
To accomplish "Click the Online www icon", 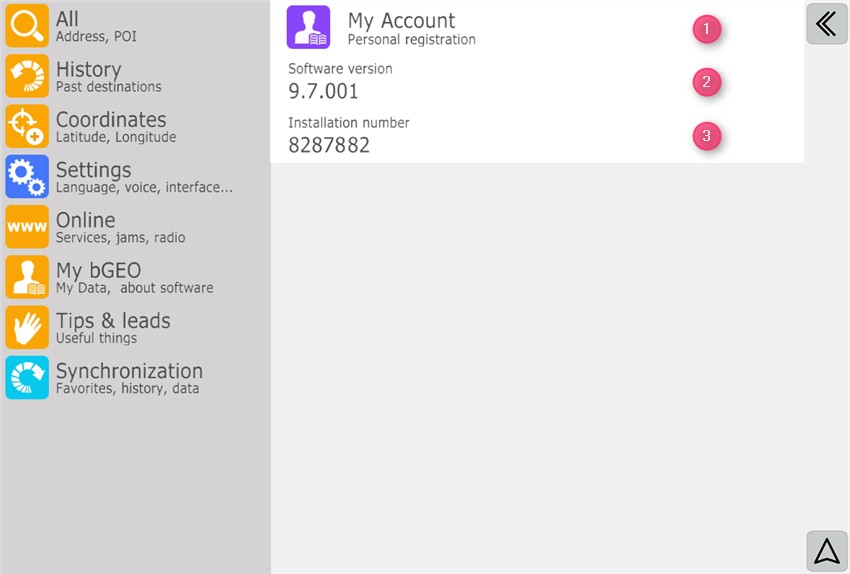I will 27,227.
